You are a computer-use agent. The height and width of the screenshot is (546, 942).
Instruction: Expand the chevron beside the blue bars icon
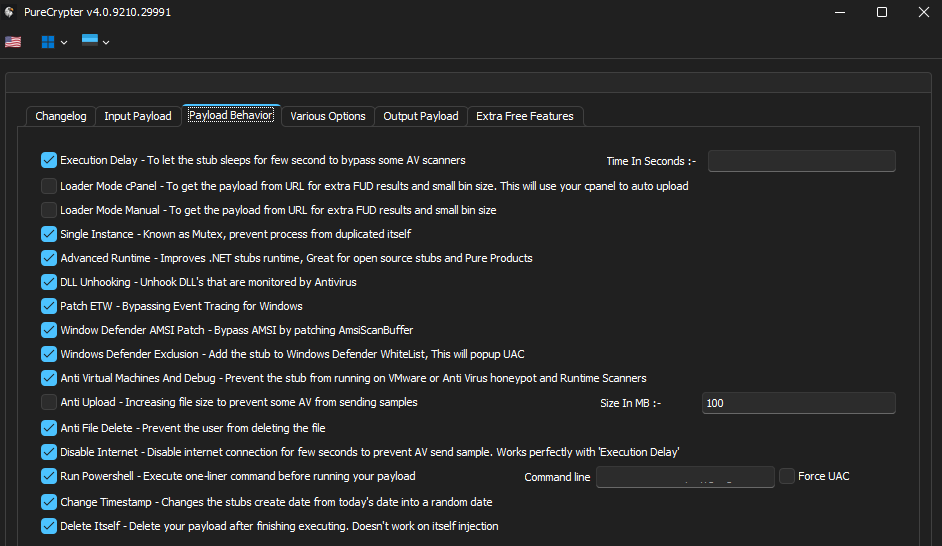[x=106, y=43]
